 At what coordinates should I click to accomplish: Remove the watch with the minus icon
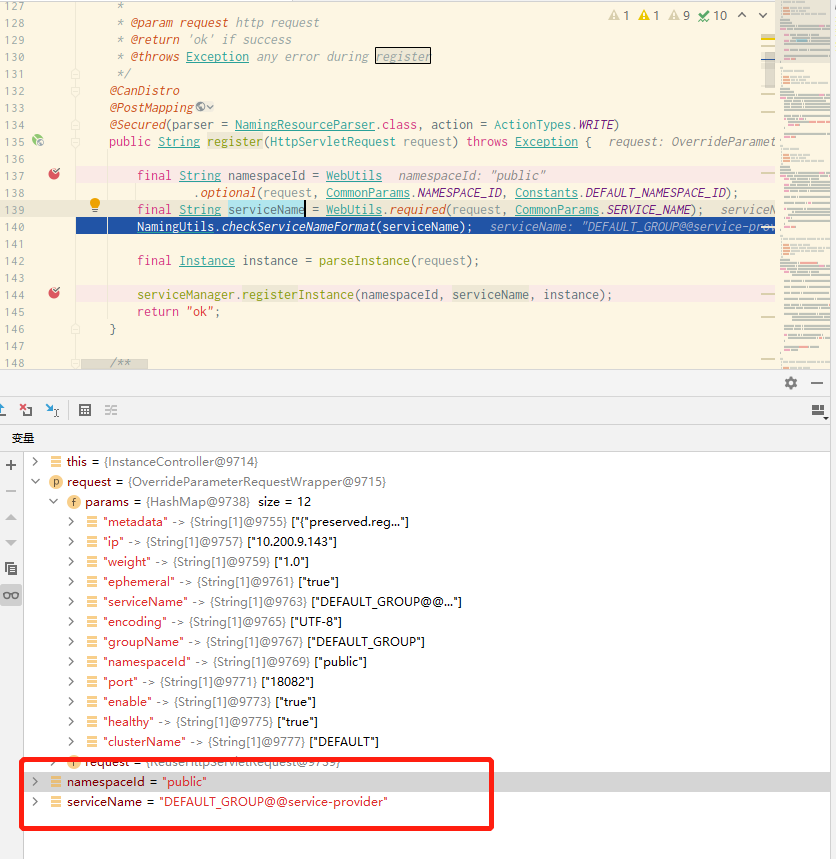point(11,491)
